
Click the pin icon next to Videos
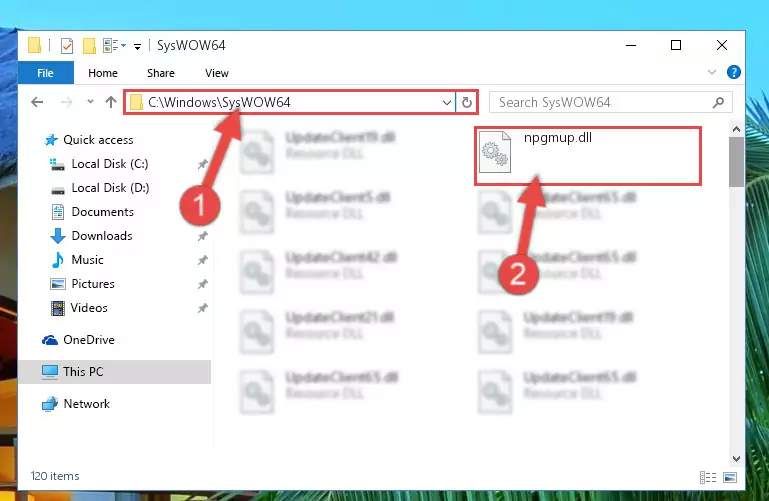[x=202, y=308]
